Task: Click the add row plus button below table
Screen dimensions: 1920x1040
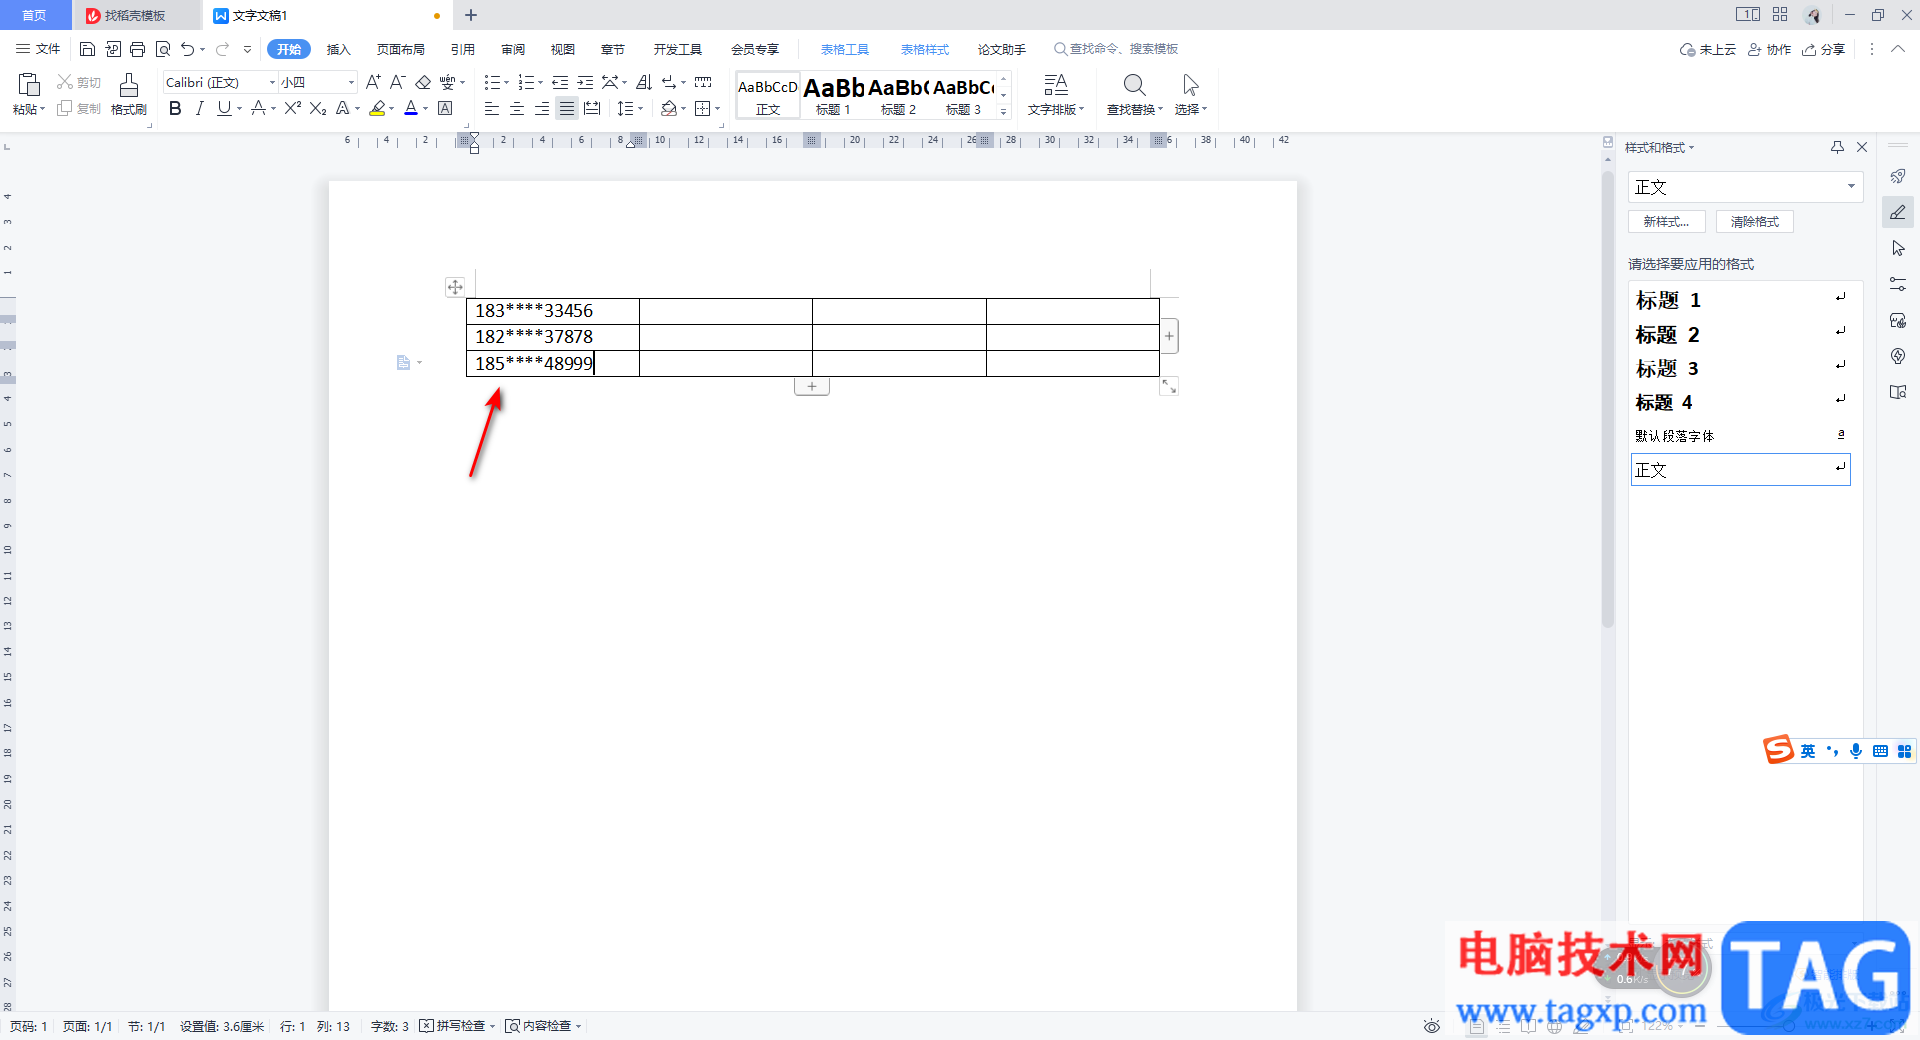Action: (x=812, y=387)
